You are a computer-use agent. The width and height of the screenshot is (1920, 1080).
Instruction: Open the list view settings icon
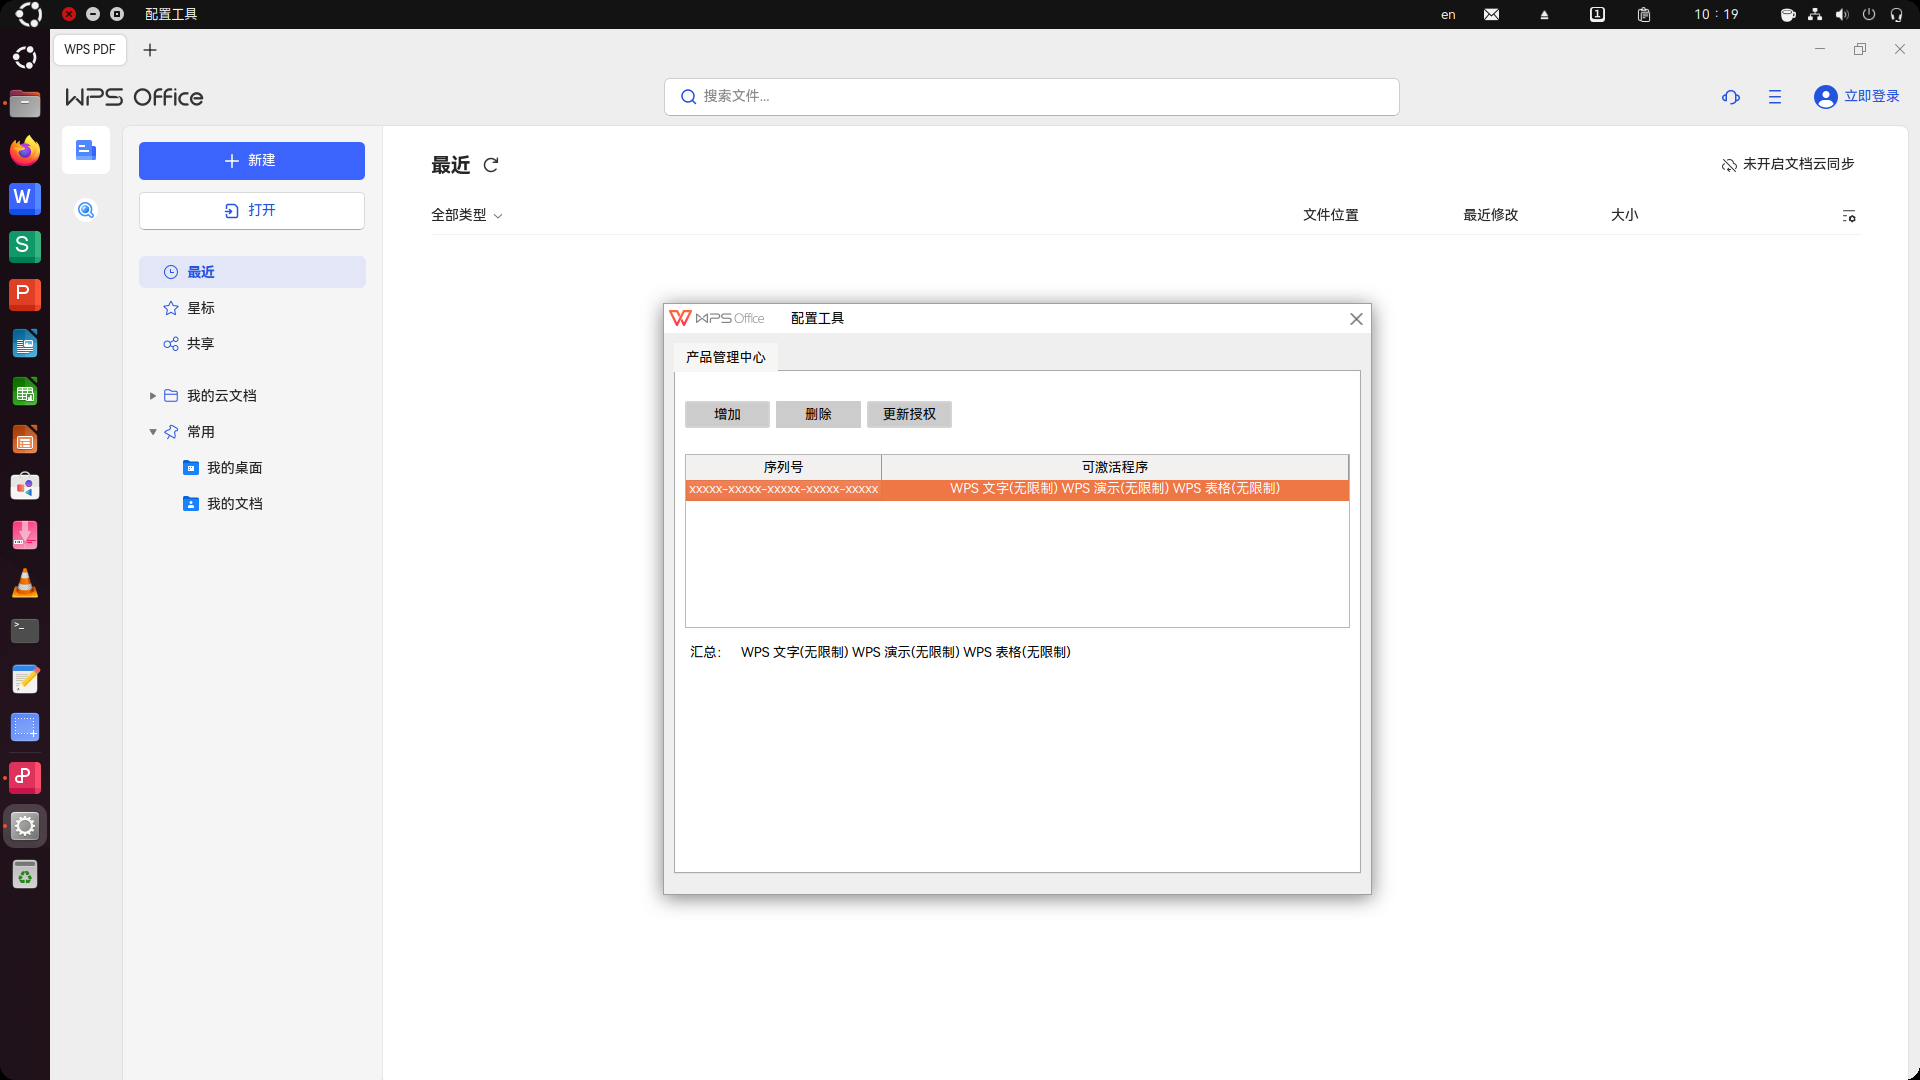click(x=1849, y=216)
